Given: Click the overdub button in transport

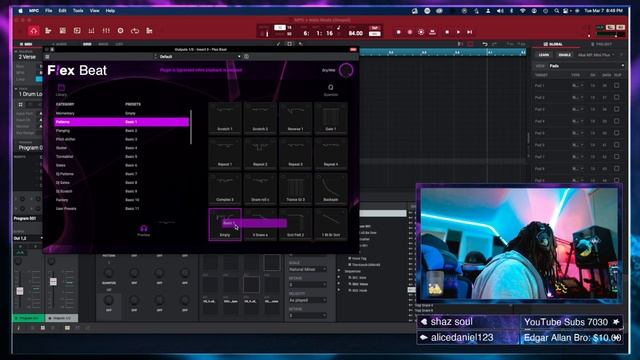Looking at the screenshot, I should coord(410,32).
